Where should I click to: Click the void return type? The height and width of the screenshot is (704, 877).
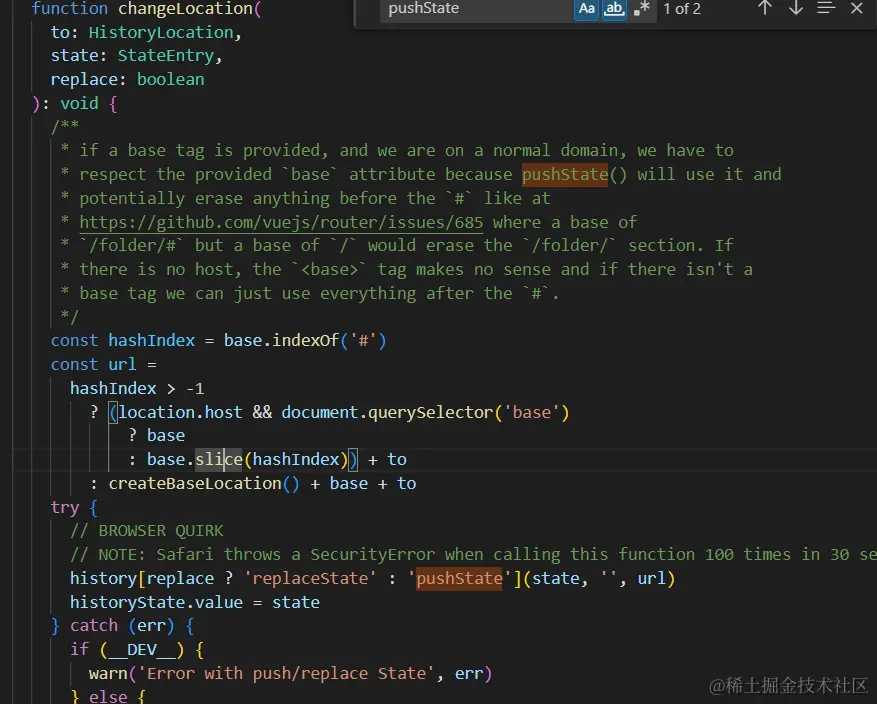(x=79, y=103)
